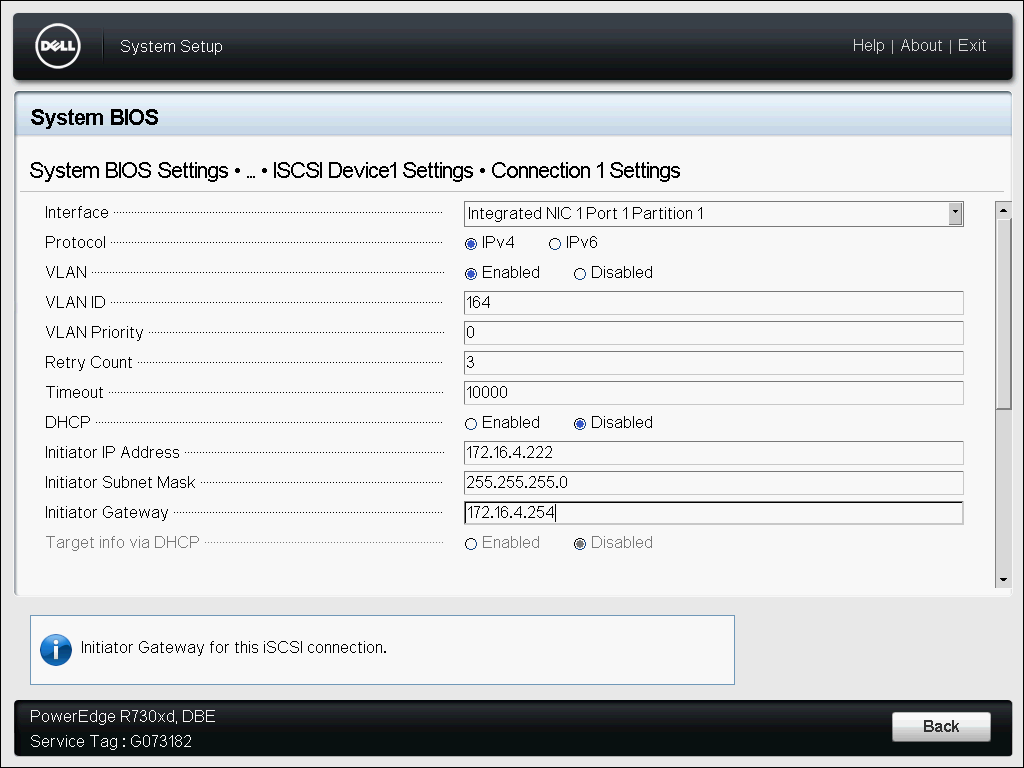Open Help in the header
The width and height of the screenshot is (1024, 768).
(x=868, y=46)
